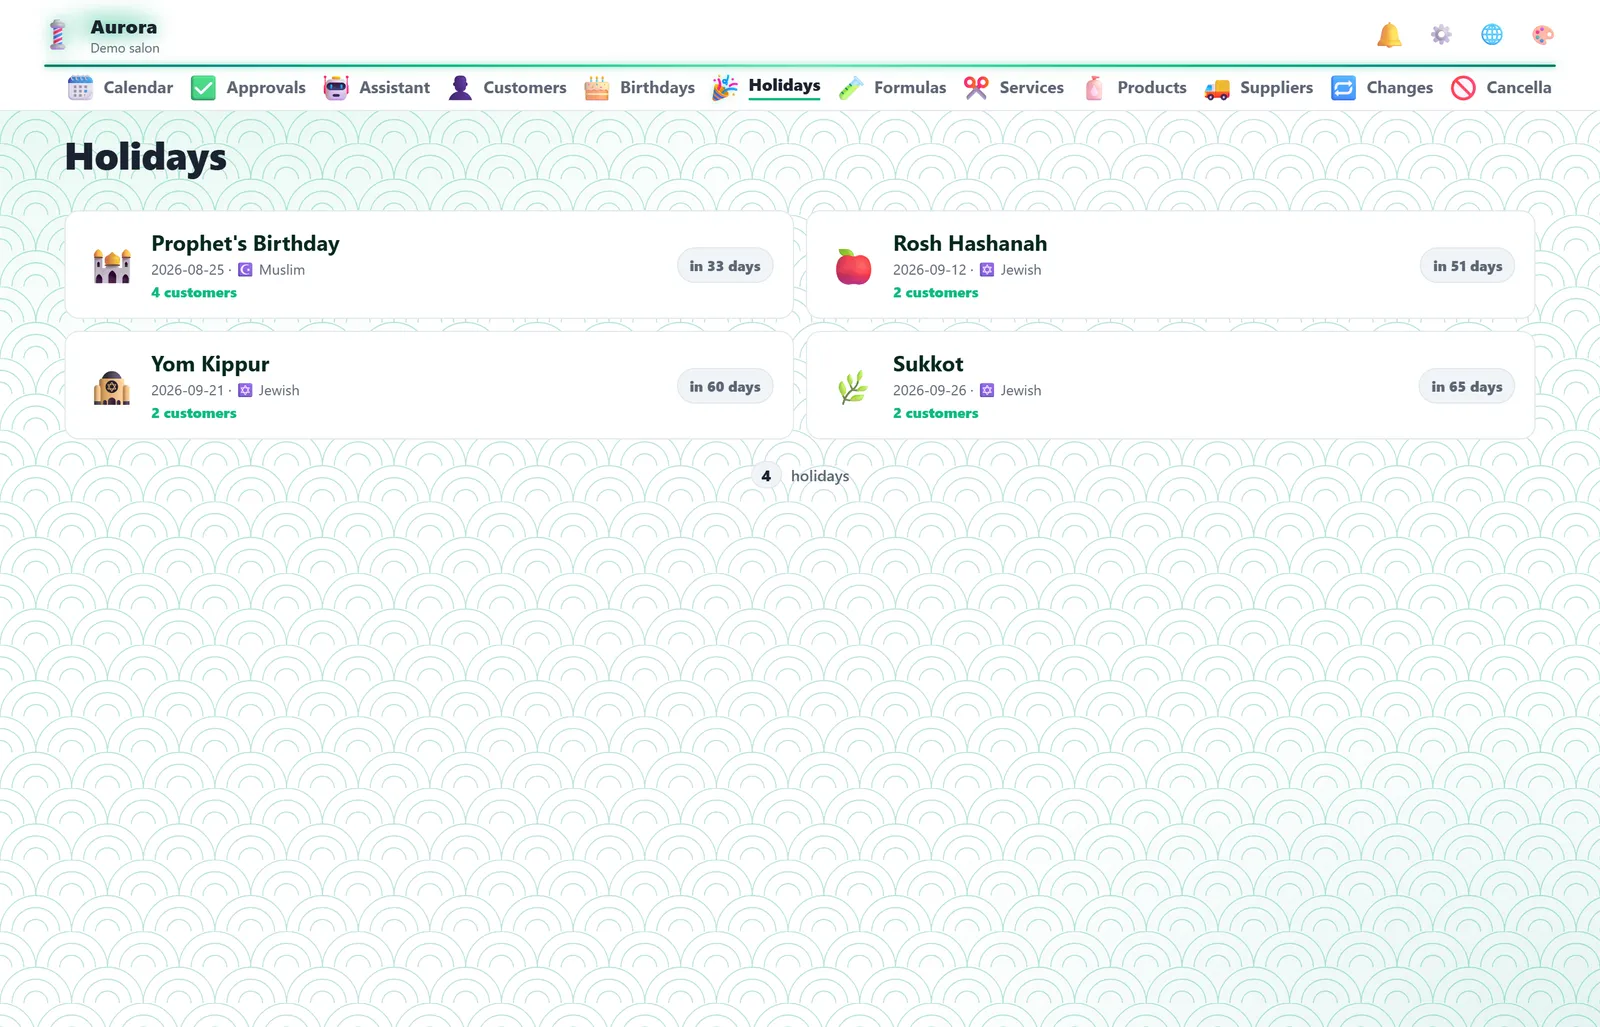Click the Suppliers truck icon
The height and width of the screenshot is (1027, 1600).
click(x=1217, y=88)
